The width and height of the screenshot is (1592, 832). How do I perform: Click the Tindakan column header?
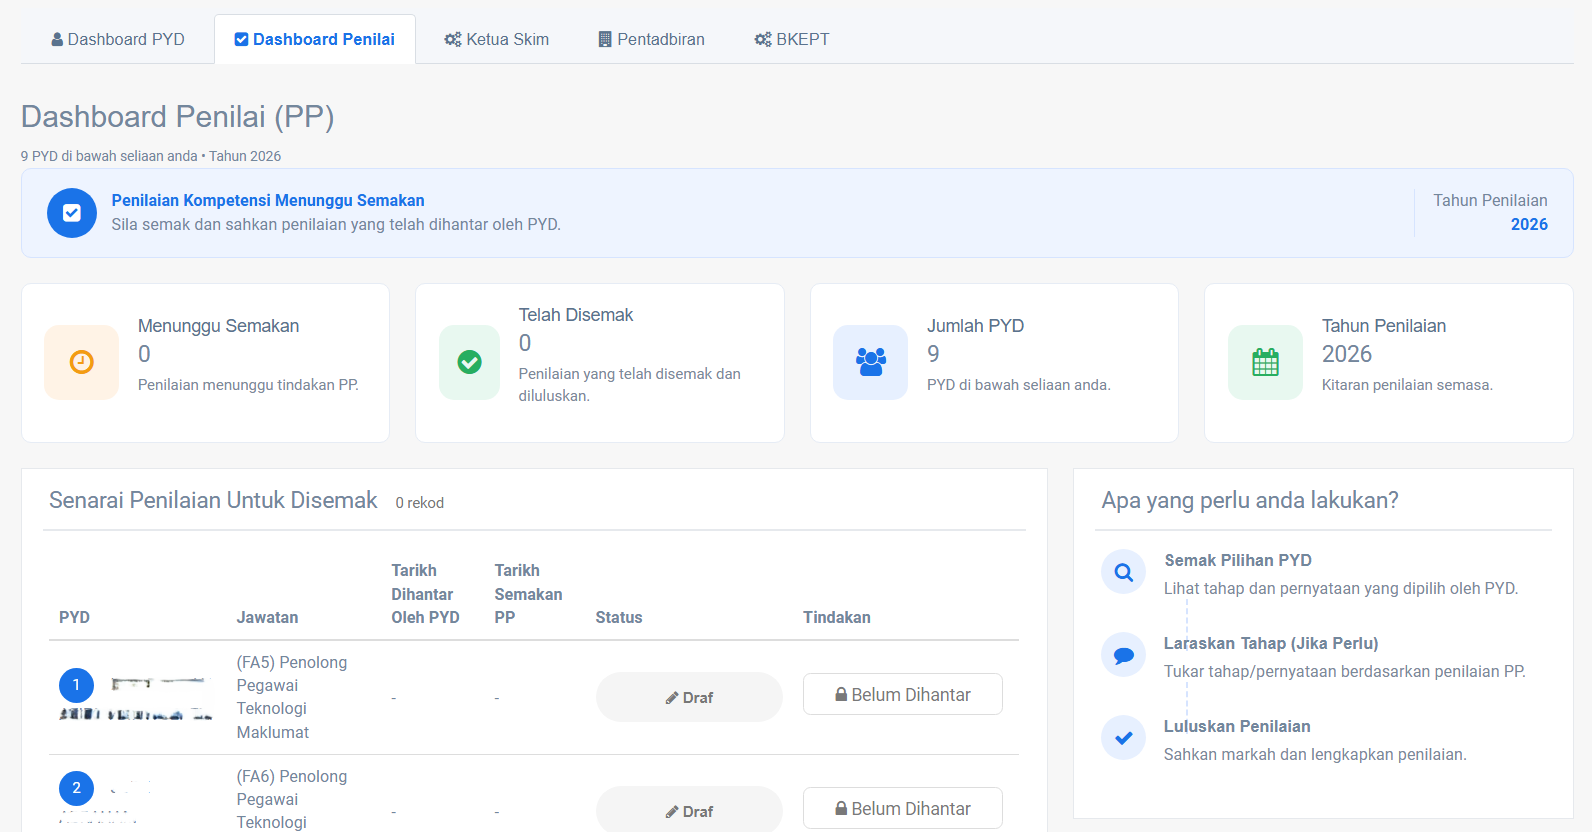pos(837,617)
